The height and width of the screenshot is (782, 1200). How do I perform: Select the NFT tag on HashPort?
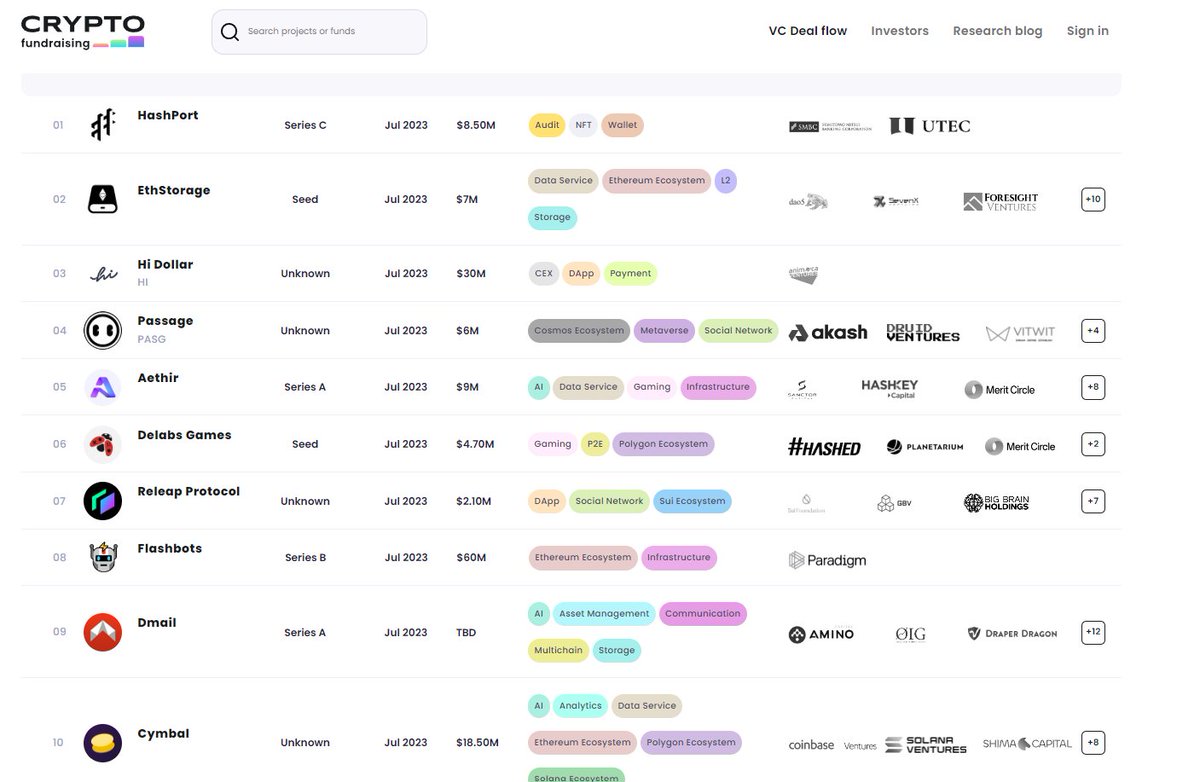583,125
